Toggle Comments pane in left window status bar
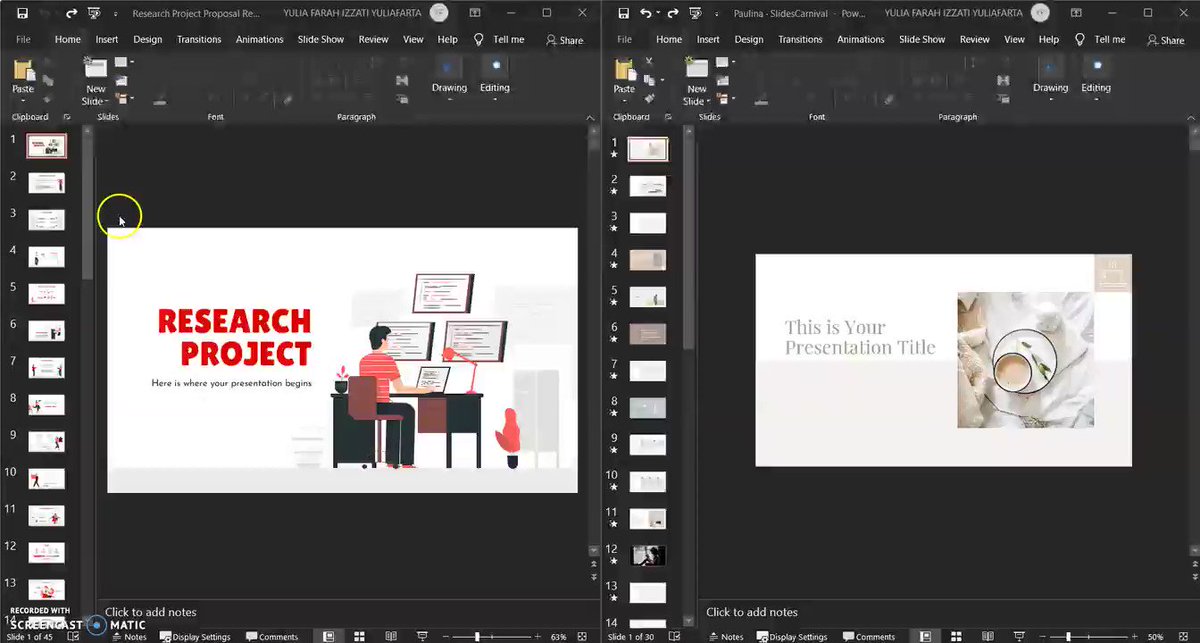This screenshot has width=1200, height=643. pyautogui.click(x=272, y=637)
